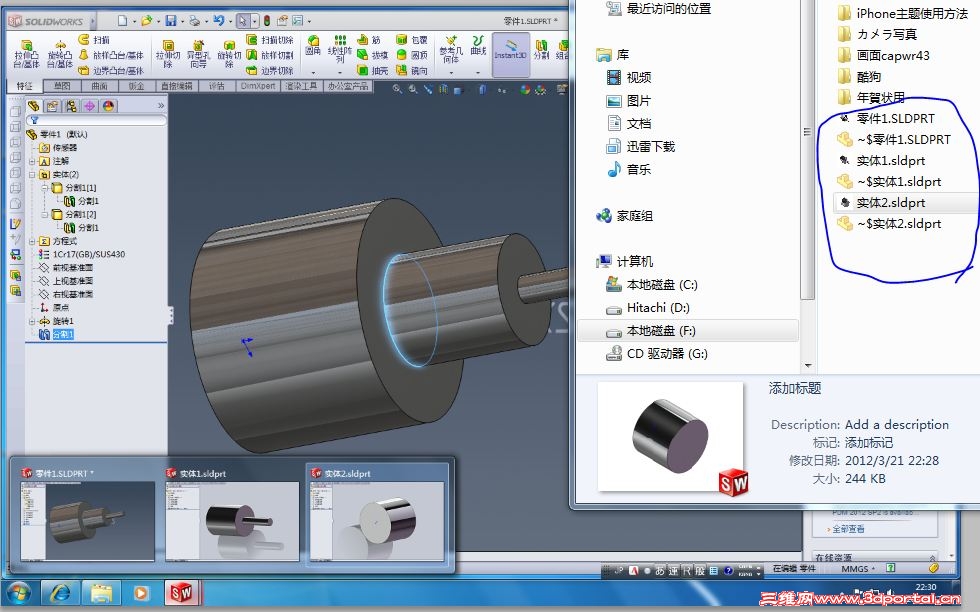Image resolution: width=980 pixels, height=612 pixels.
Task: Click the Windows Start orb
Action: click(18, 592)
